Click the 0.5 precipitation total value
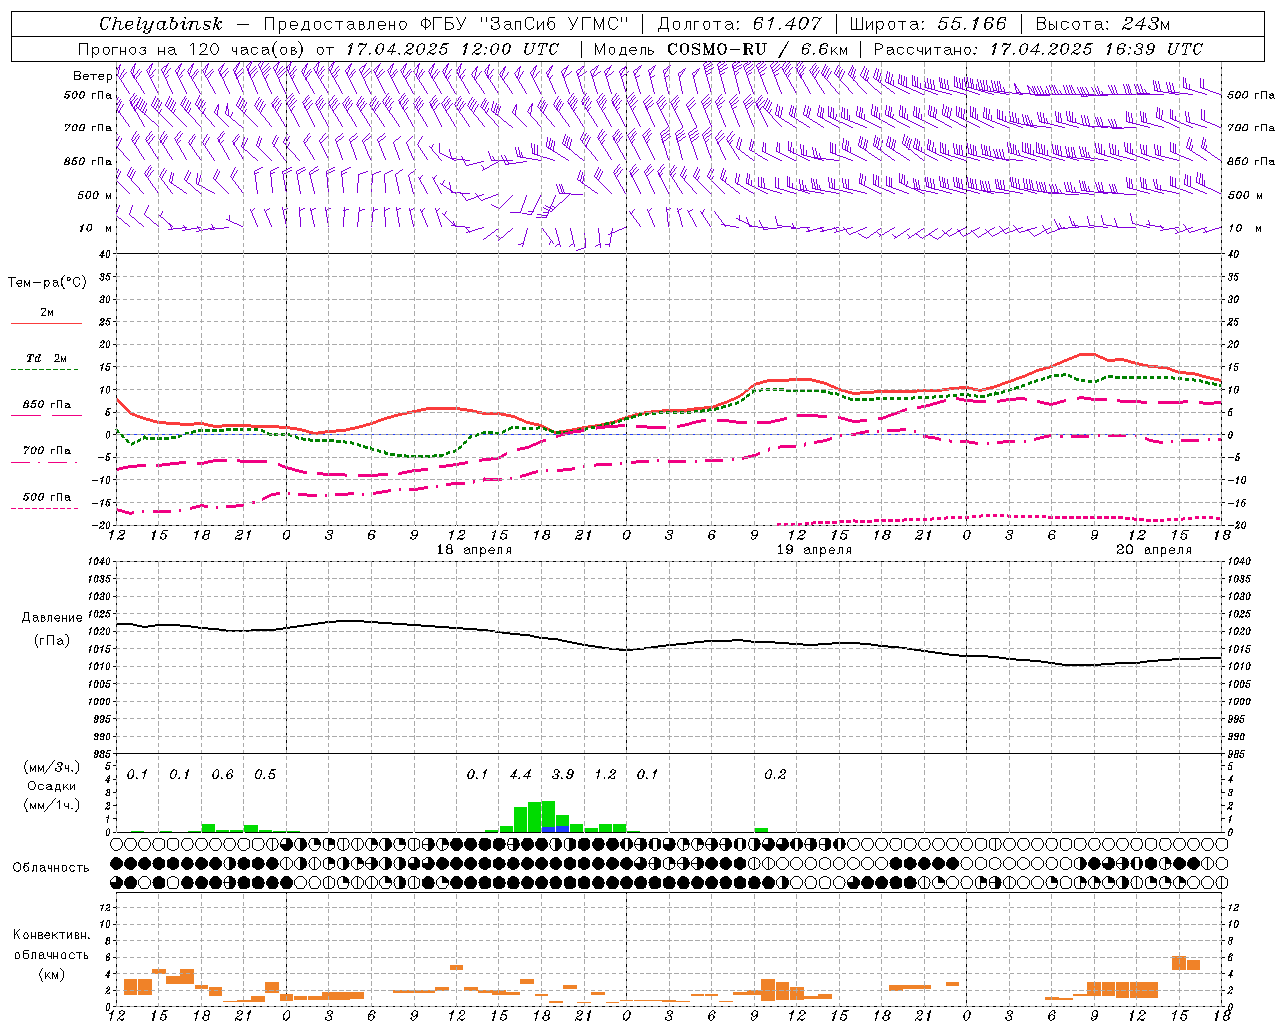This screenshot has height=1024, width=1280. (x=265, y=774)
